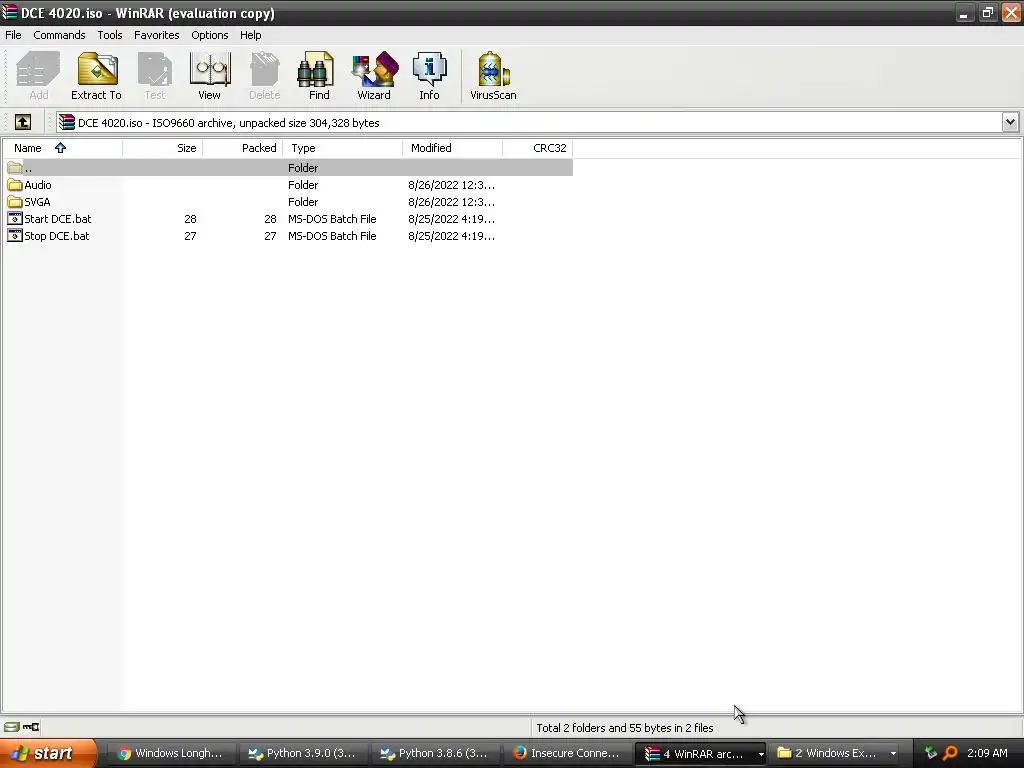The width and height of the screenshot is (1024, 768).
Task: Select the parent folder '..' row icon
Action: click(14, 168)
